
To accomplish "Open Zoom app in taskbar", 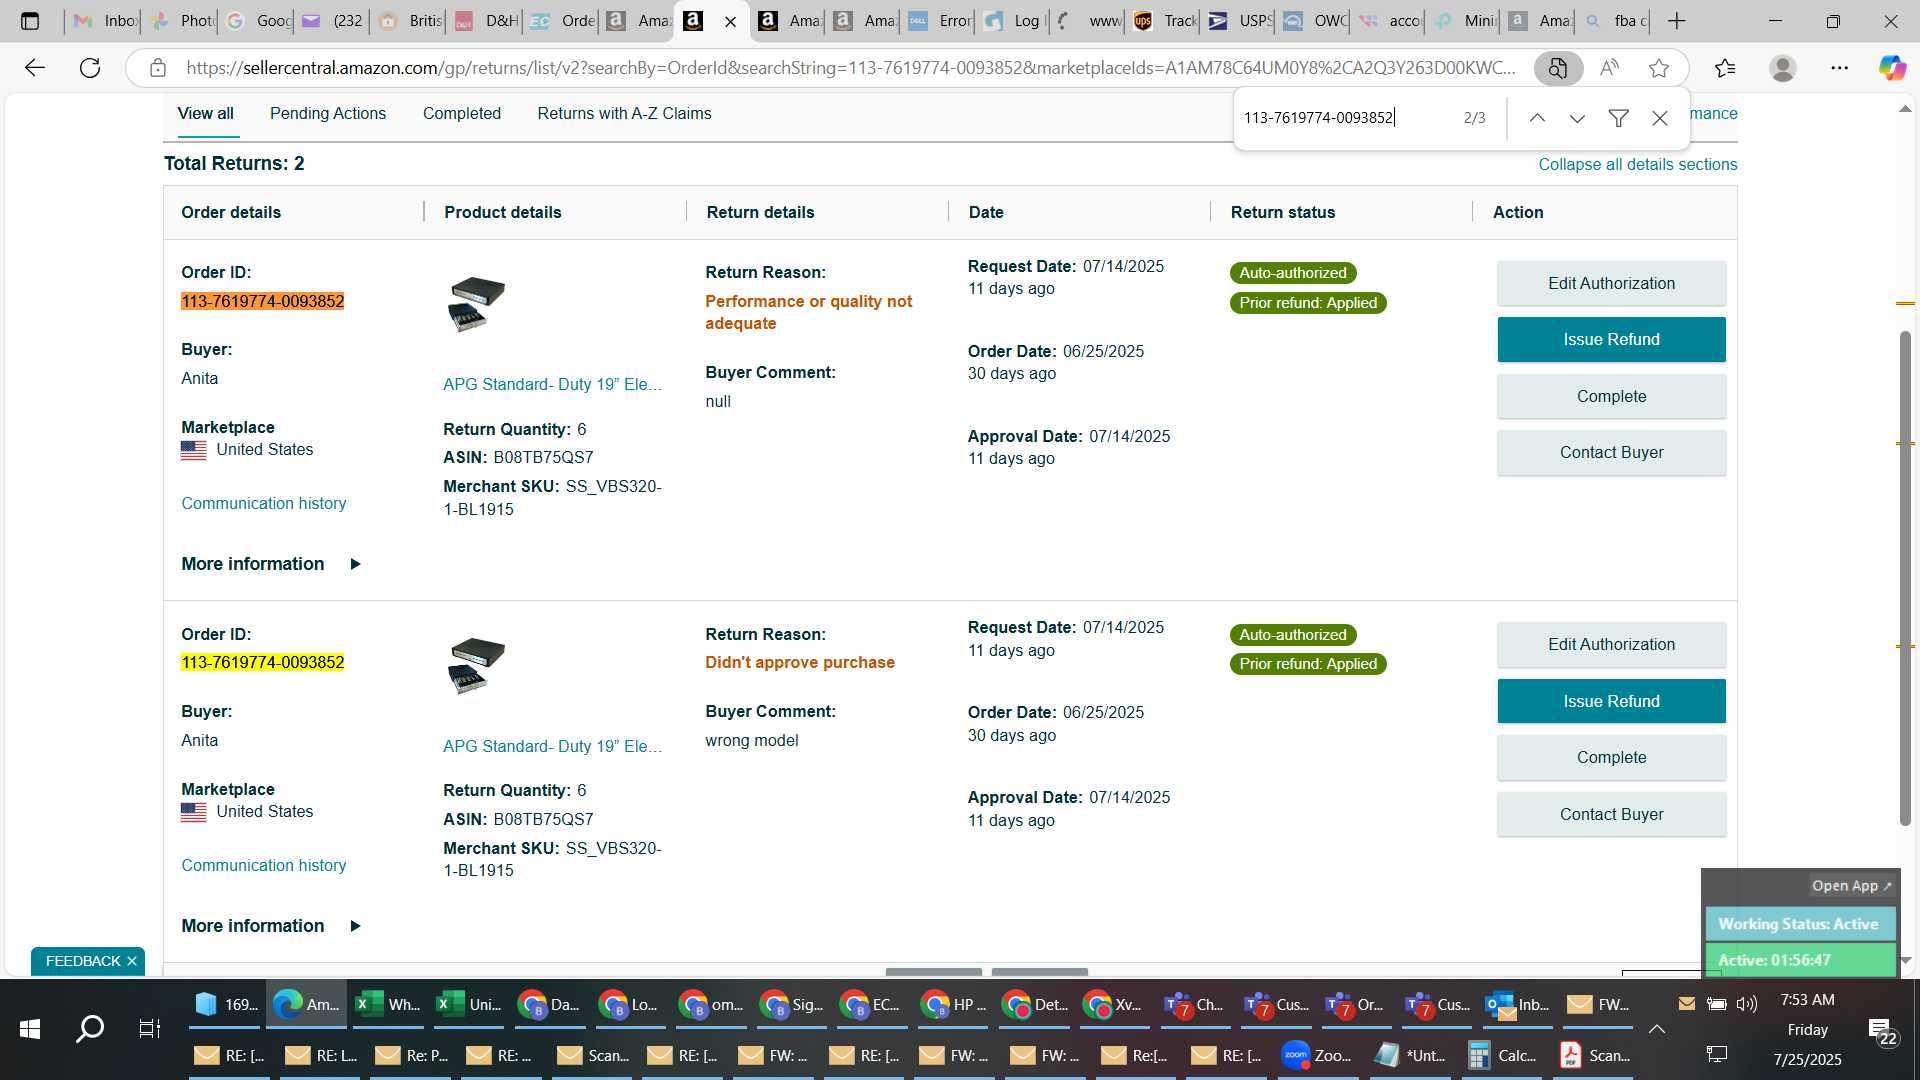I will (x=1318, y=1055).
